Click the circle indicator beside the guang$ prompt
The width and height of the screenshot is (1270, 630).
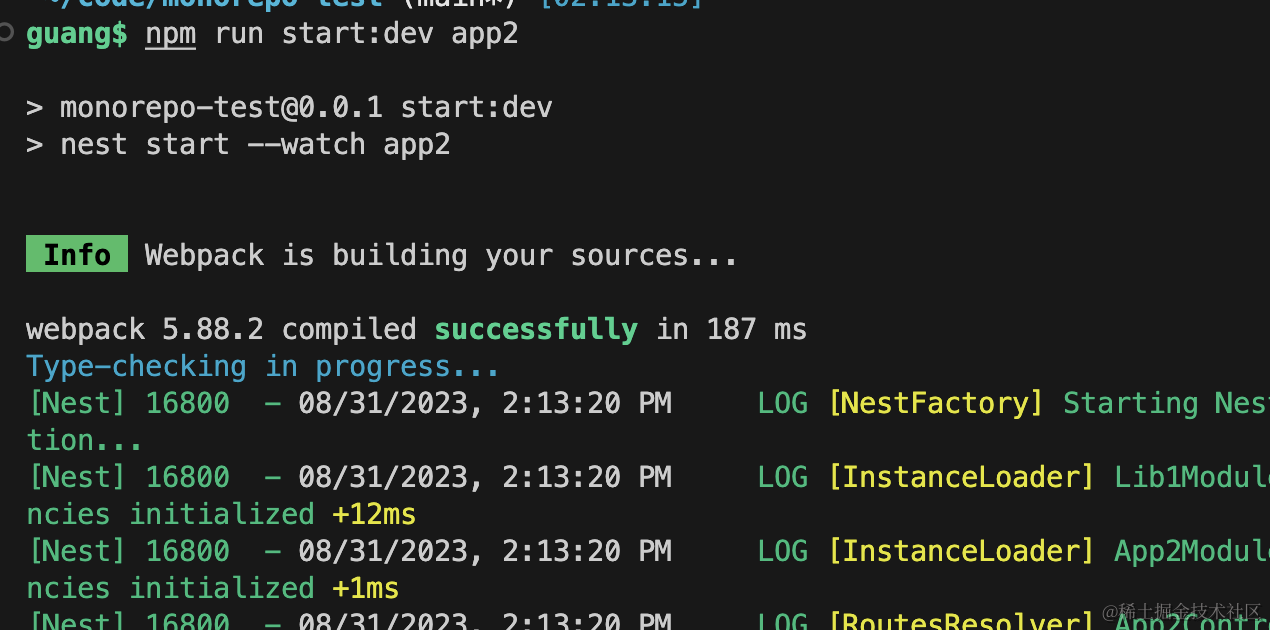point(6,33)
